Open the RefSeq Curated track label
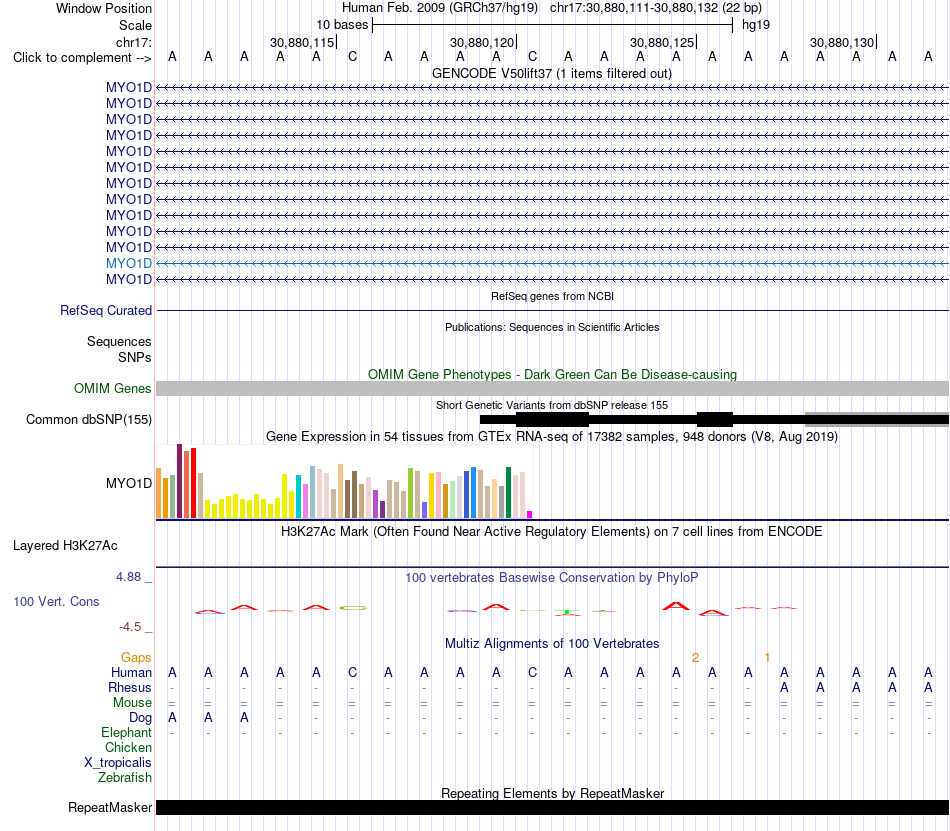The height and width of the screenshot is (831, 950). (105, 310)
